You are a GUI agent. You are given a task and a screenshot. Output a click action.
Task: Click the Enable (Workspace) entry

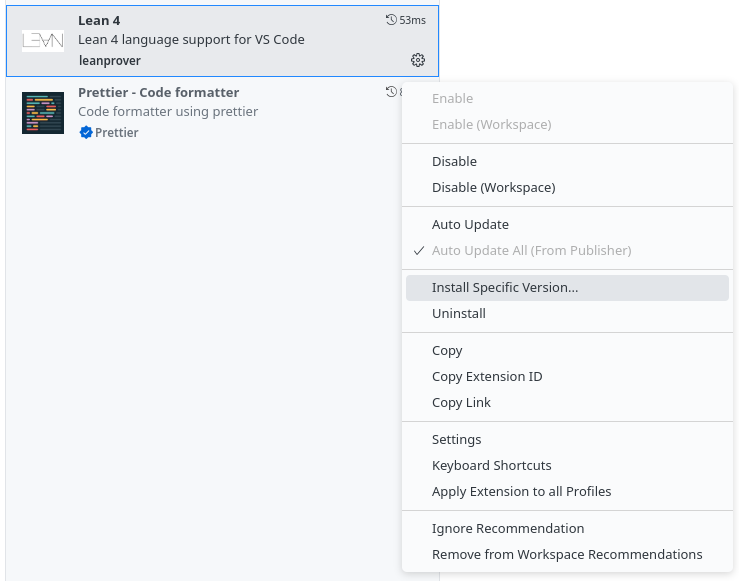point(567,124)
